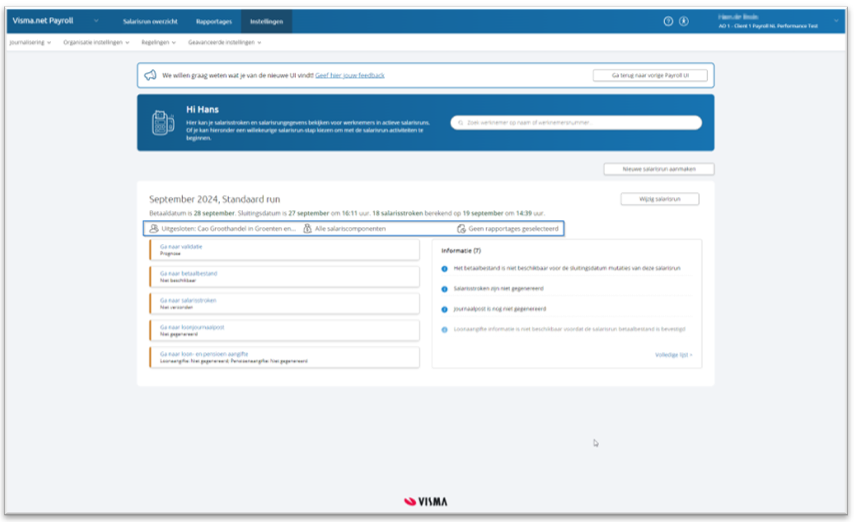Click the megaphone feedback icon
Viewport: 854px width, 522px height.
150,75
